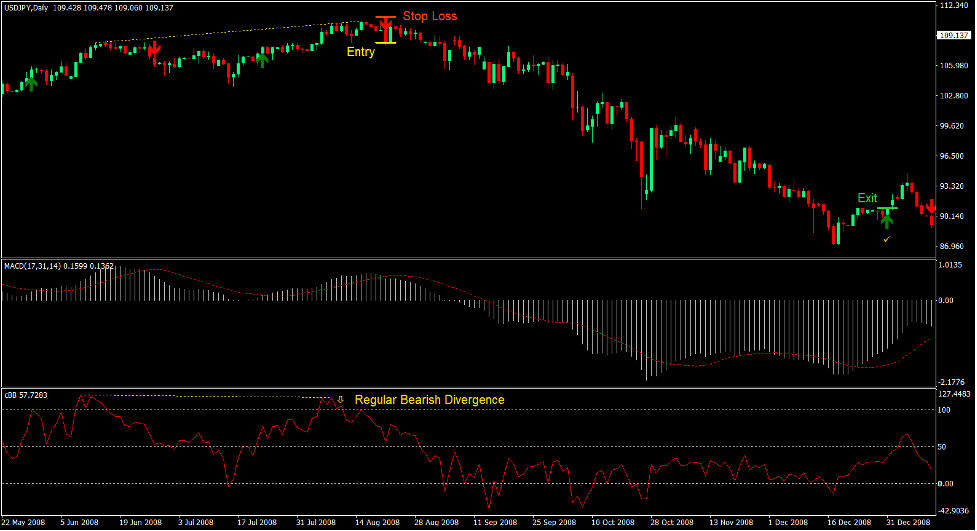Click the highlighted 109.137 current price tag
The height and width of the screenshot is (531, 977).
[954, 35]
